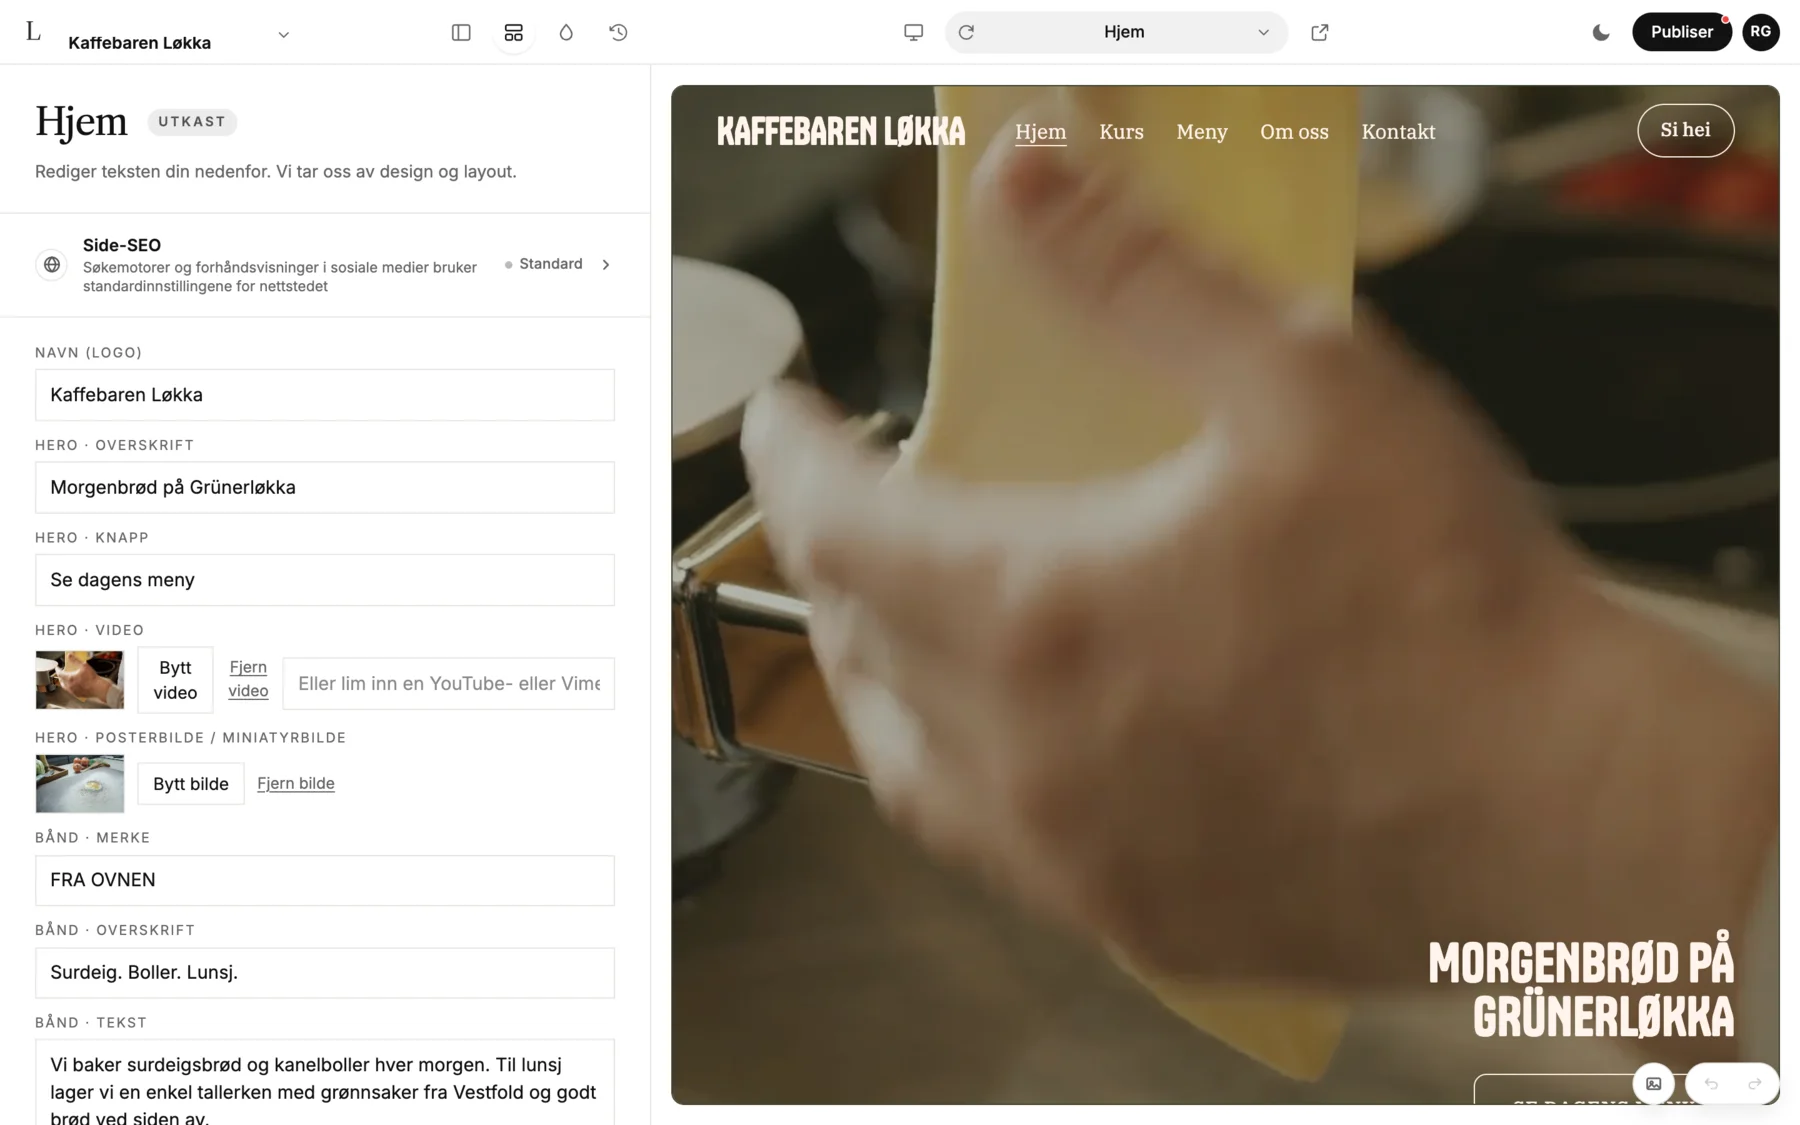
Task: Click the UTKAST draft badge
Action: point(192,122)
